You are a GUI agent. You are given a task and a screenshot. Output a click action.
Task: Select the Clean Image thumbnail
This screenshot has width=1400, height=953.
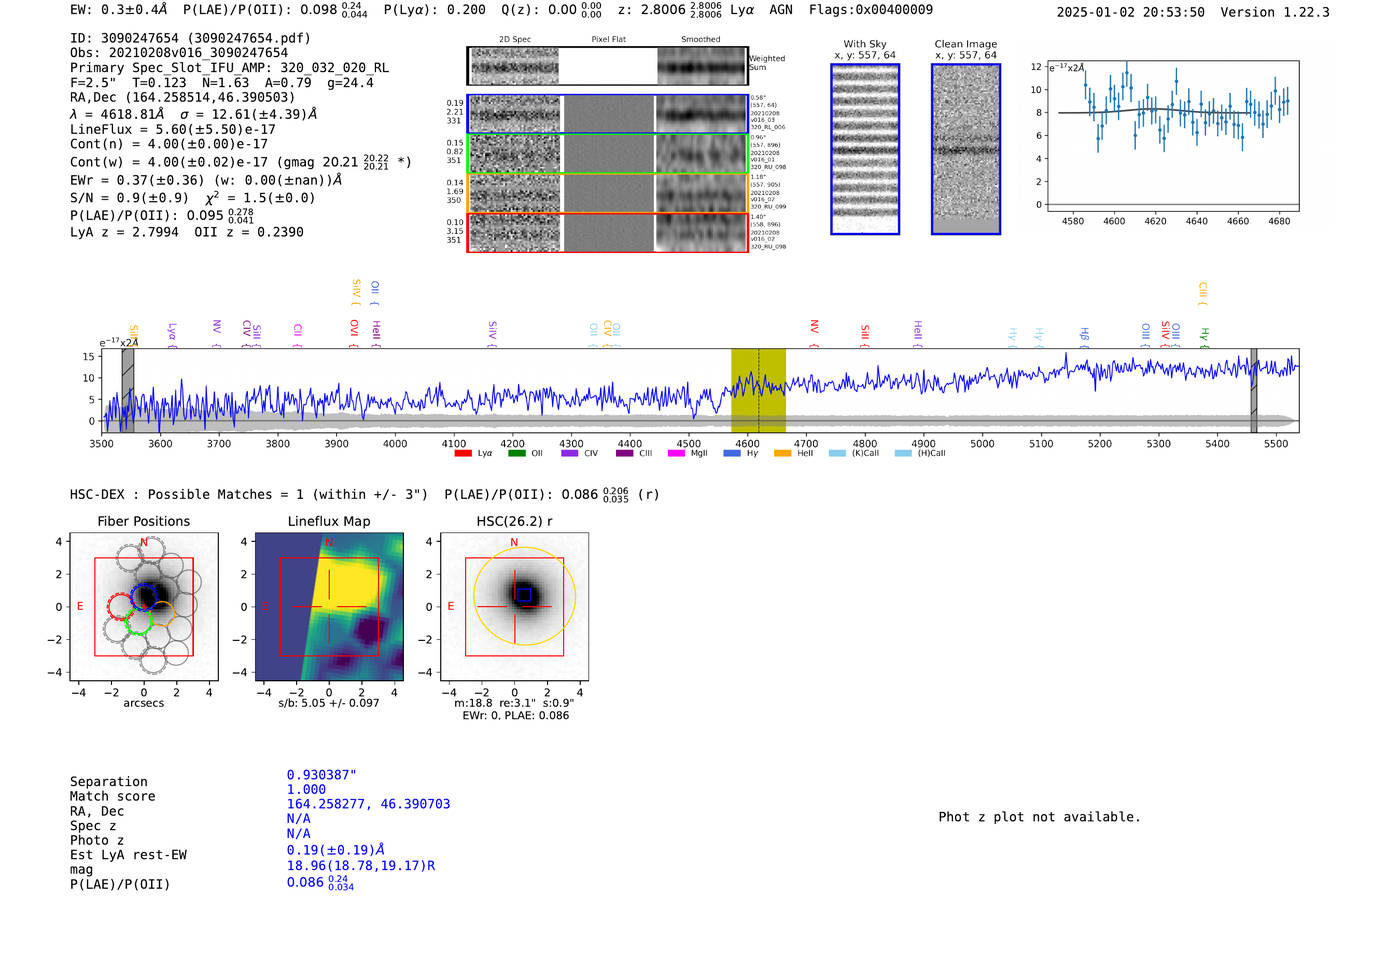point(965,149)
